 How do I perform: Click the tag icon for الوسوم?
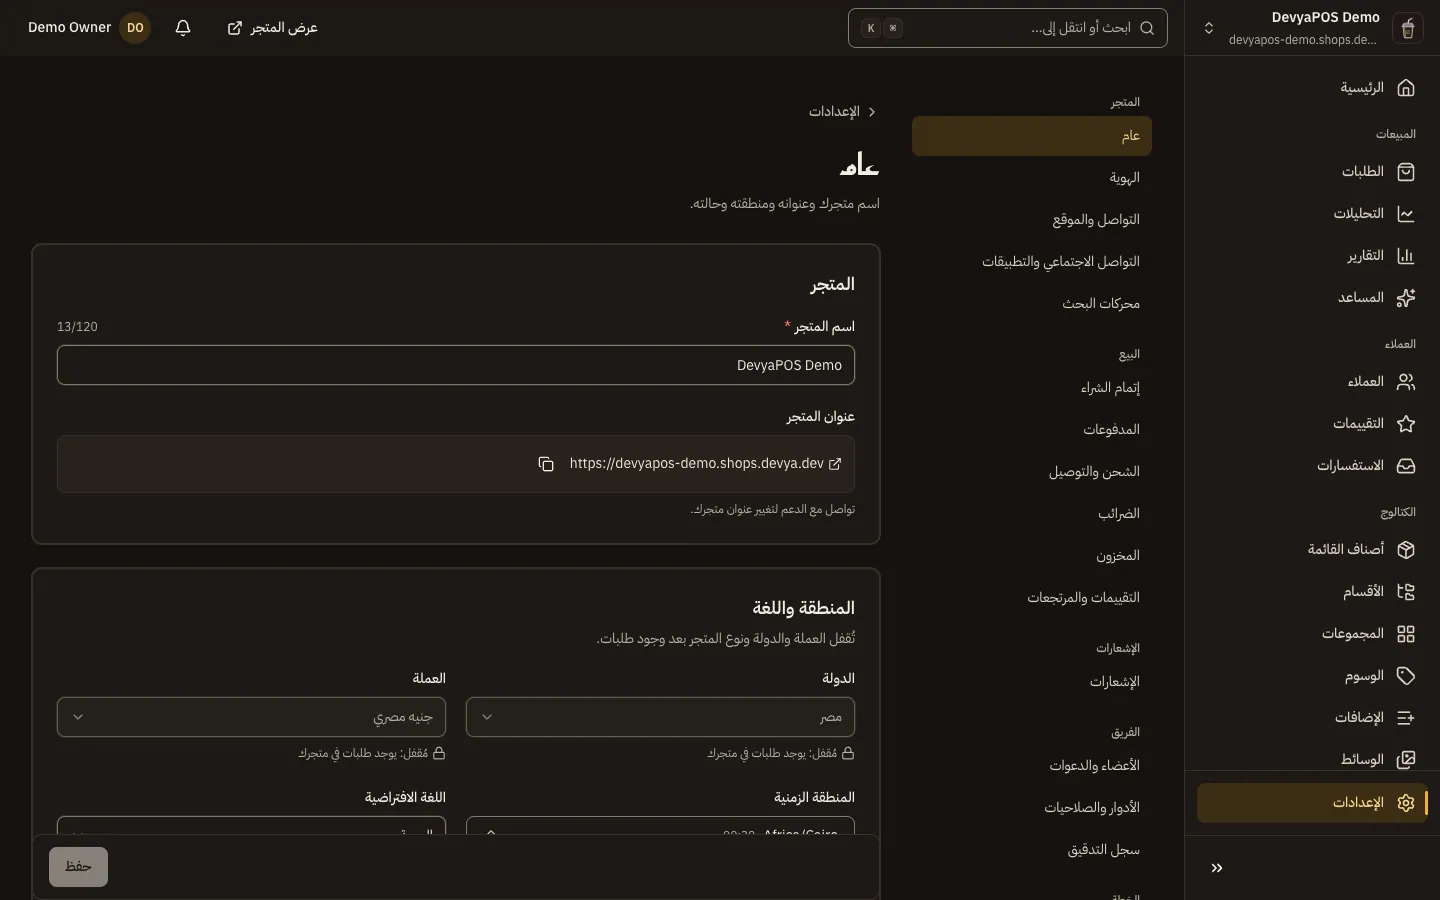(x=1406, y=676)
